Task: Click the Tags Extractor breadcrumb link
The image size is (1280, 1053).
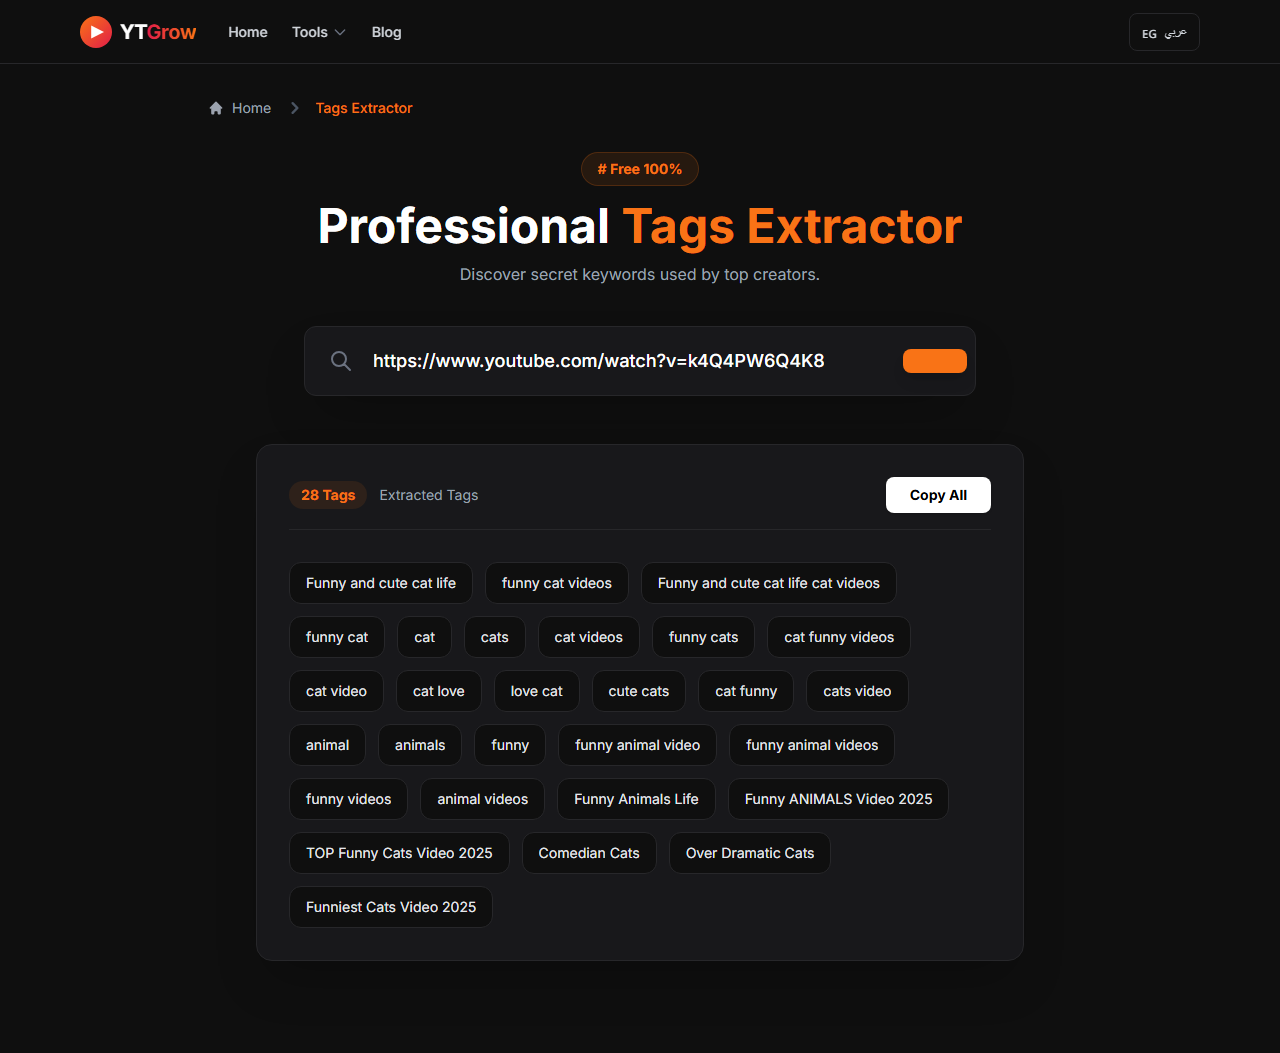Action: pos(363,107)
